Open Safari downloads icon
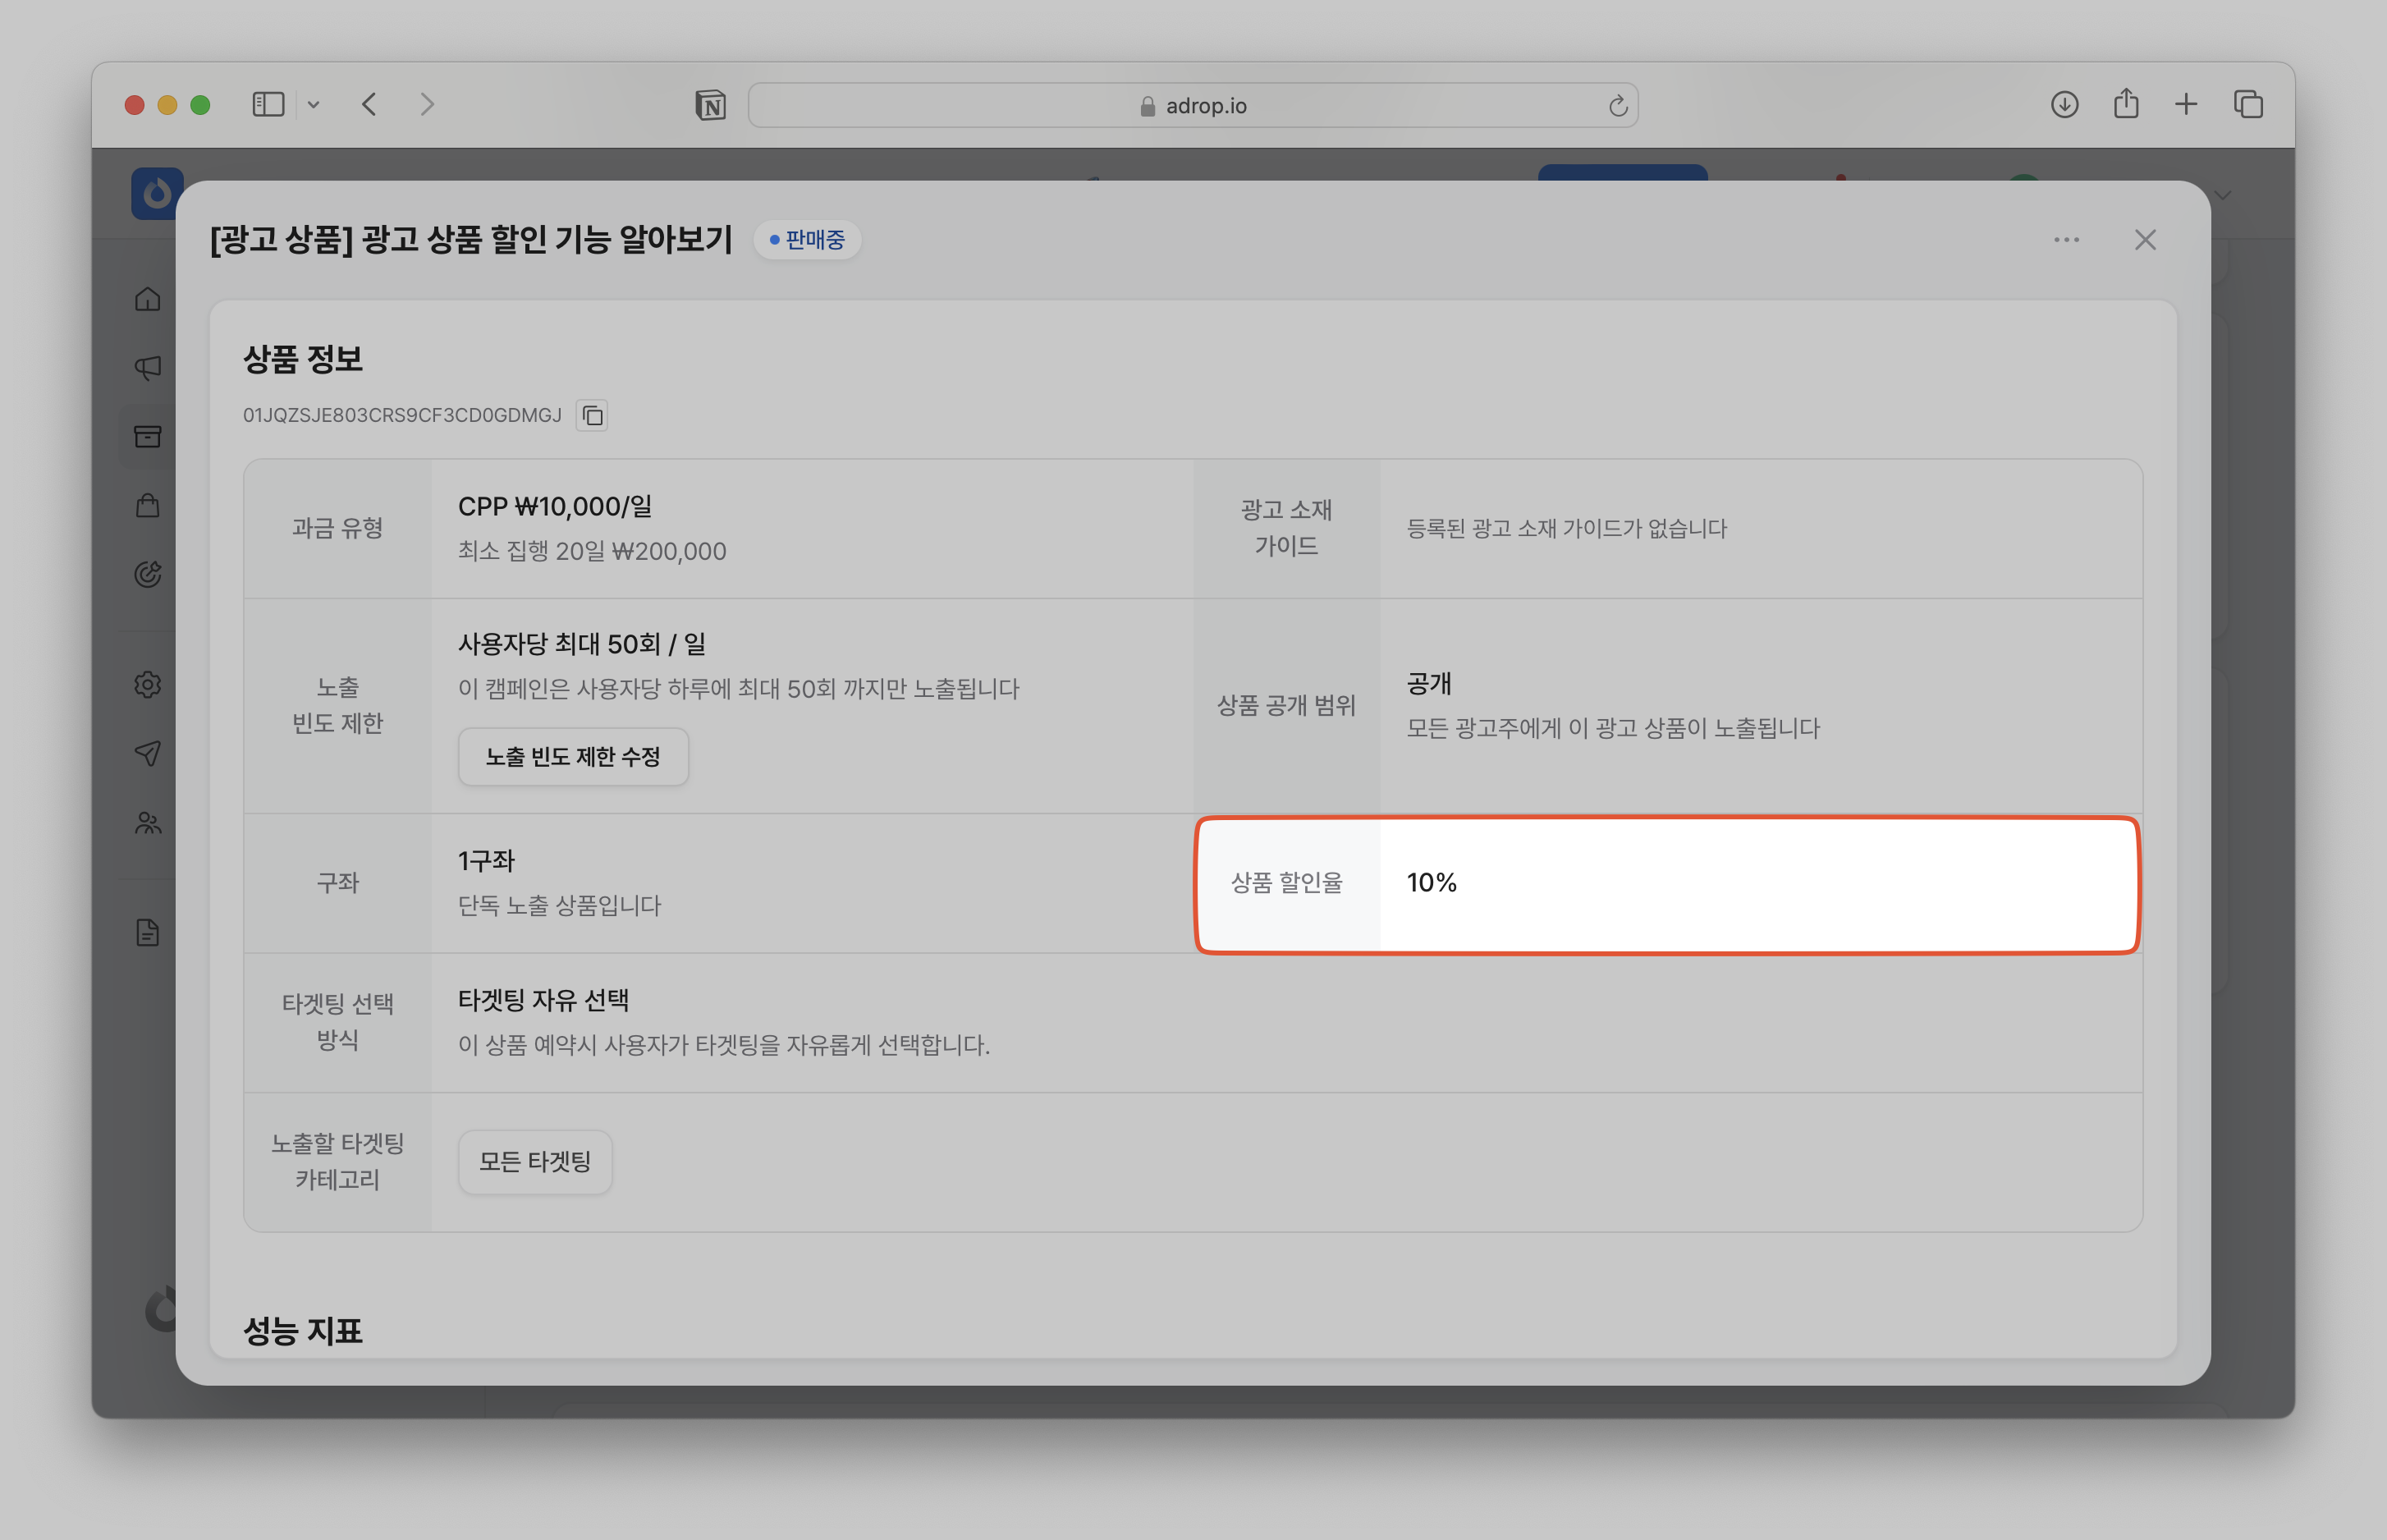 click(2064, 105)
